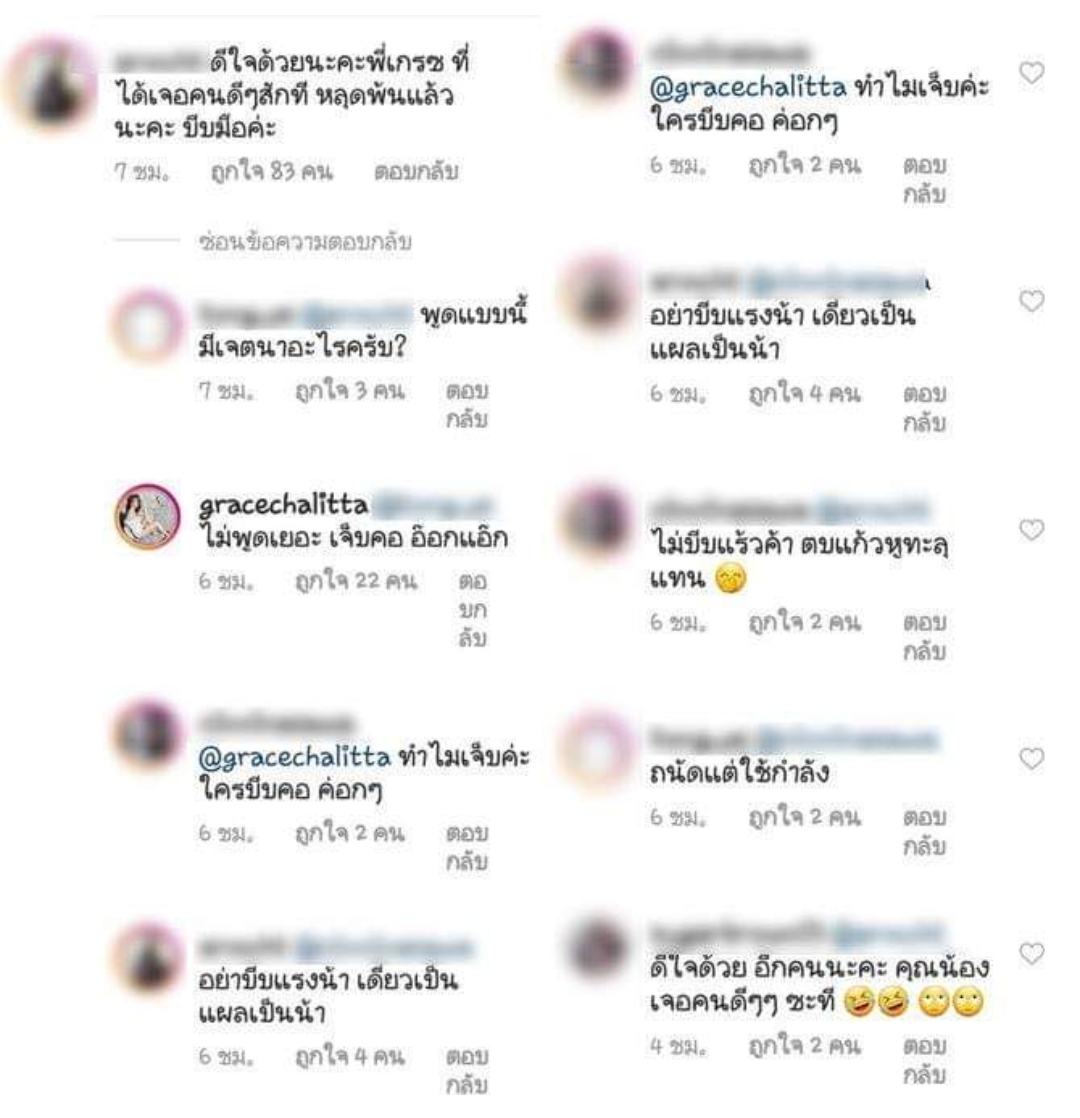Reply to 'ดีใจด้วย อีกคนนะคะ' comment
This screenshot has height=1118, width=1080.
coord(925,1060)
